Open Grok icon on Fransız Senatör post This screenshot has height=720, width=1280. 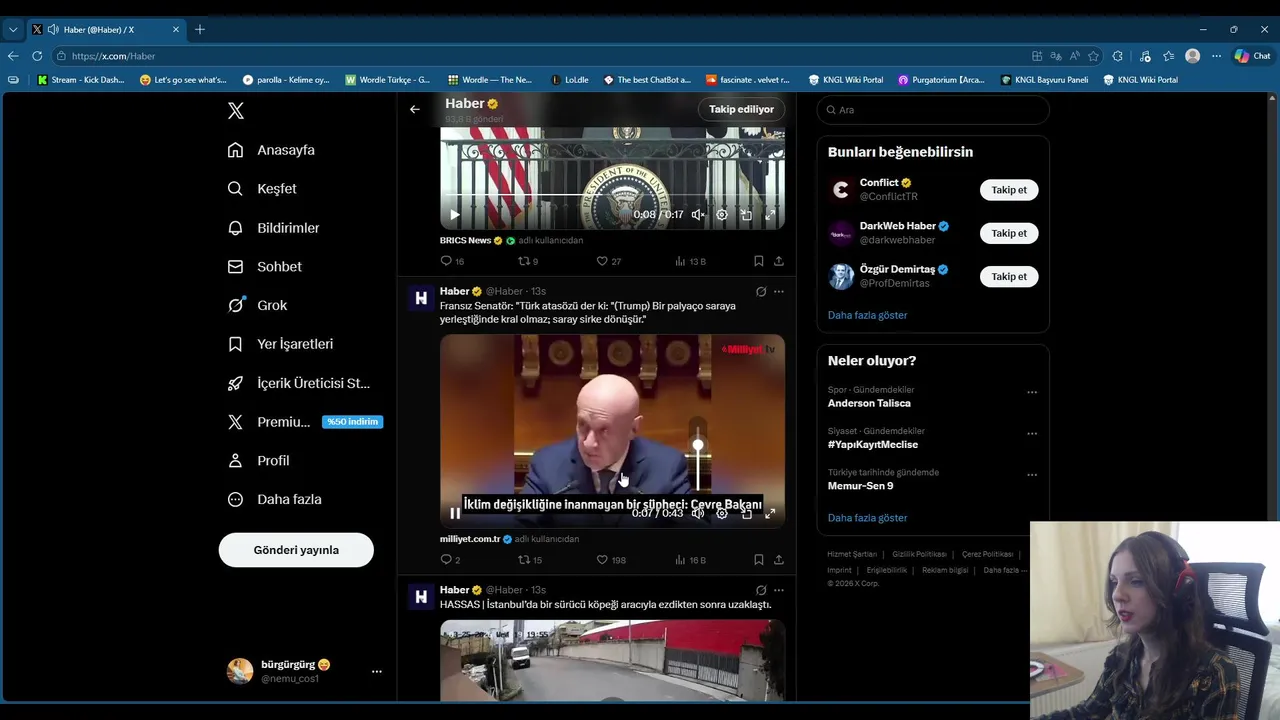pos(761,292)
